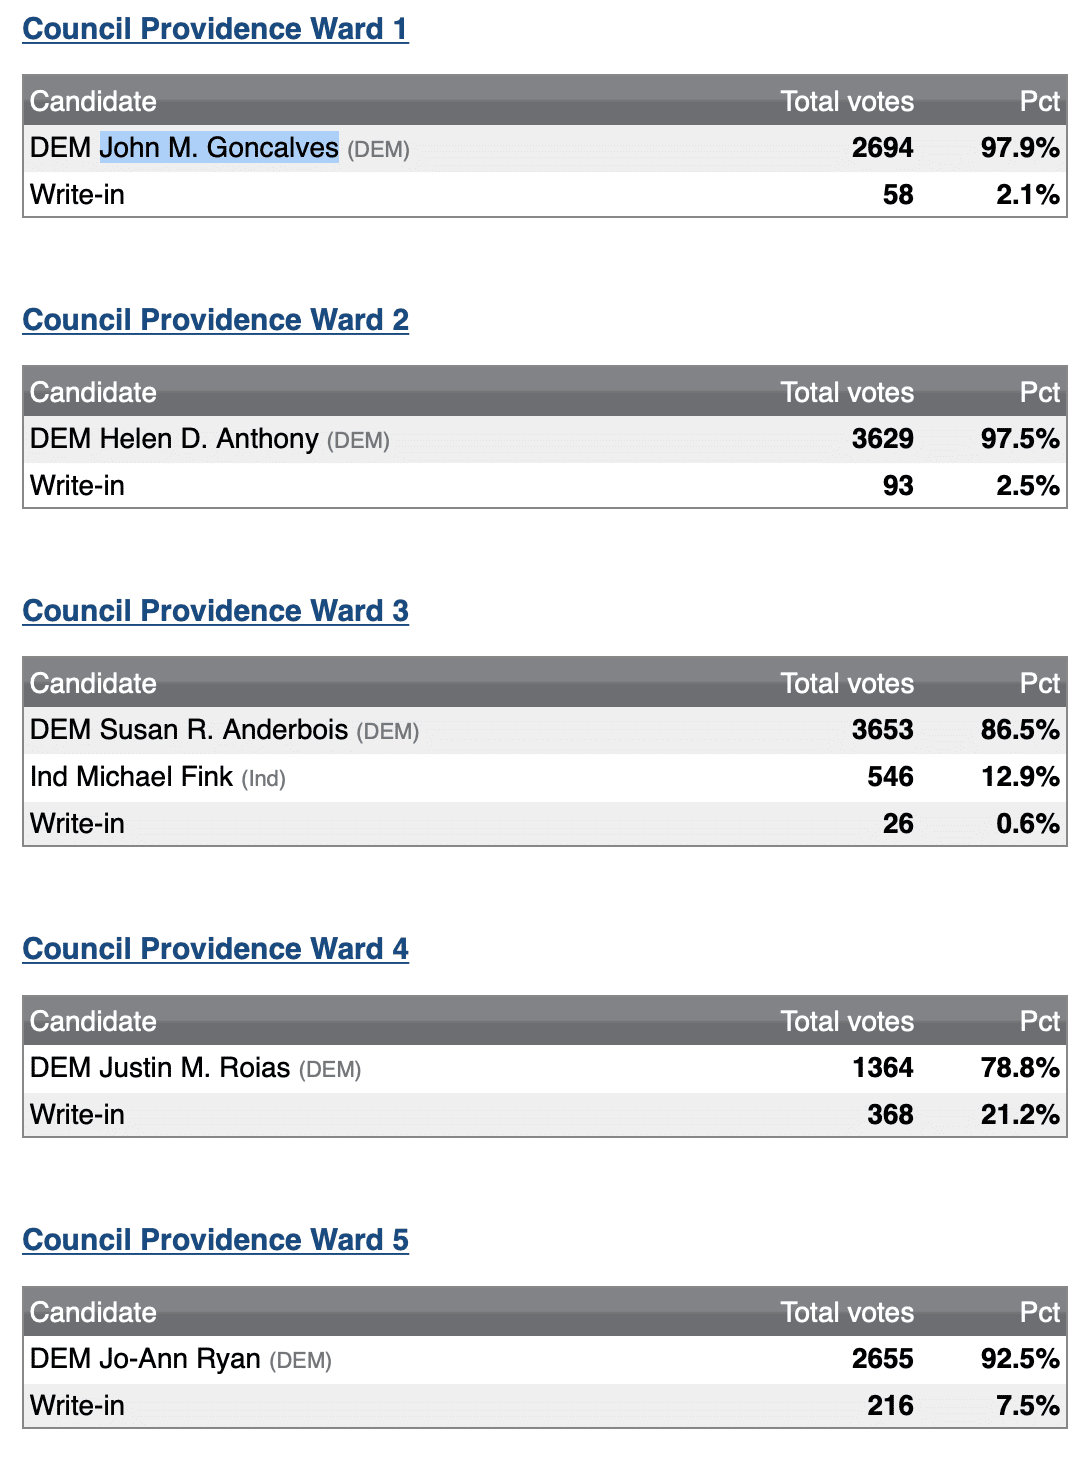Open the Council Providence Ward 1 link
This screenshot has height=1464, width=1092.
215,29
